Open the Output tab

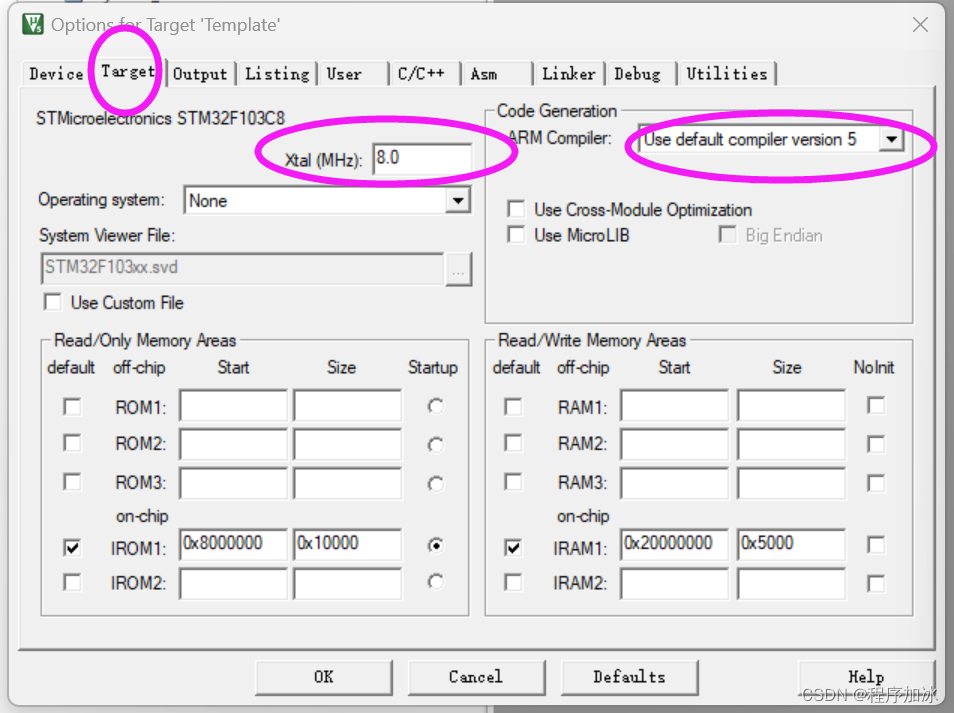point(200,74)
